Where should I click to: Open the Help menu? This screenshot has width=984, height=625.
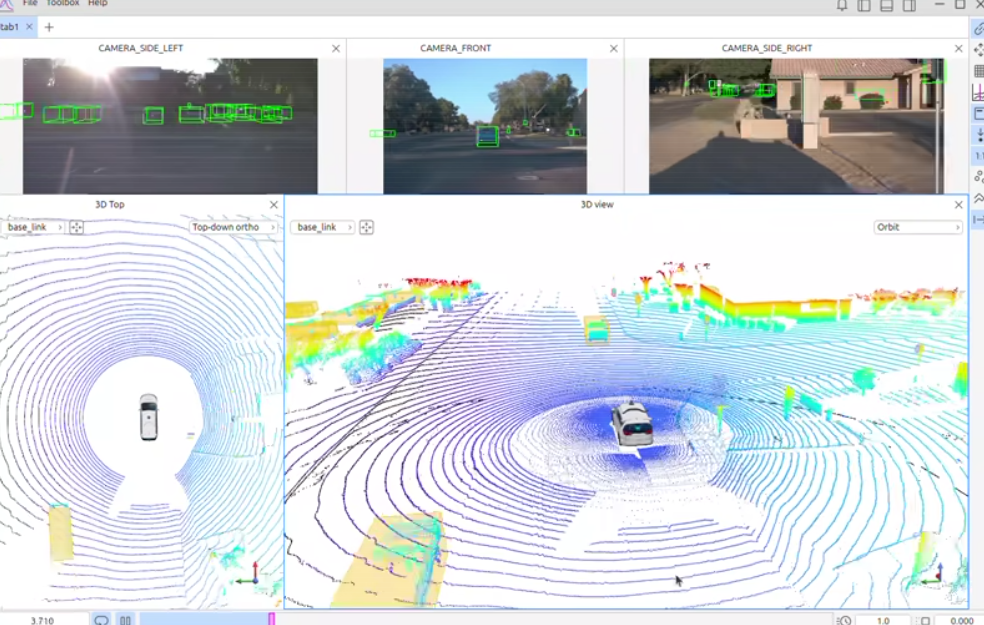pos(97,3)
